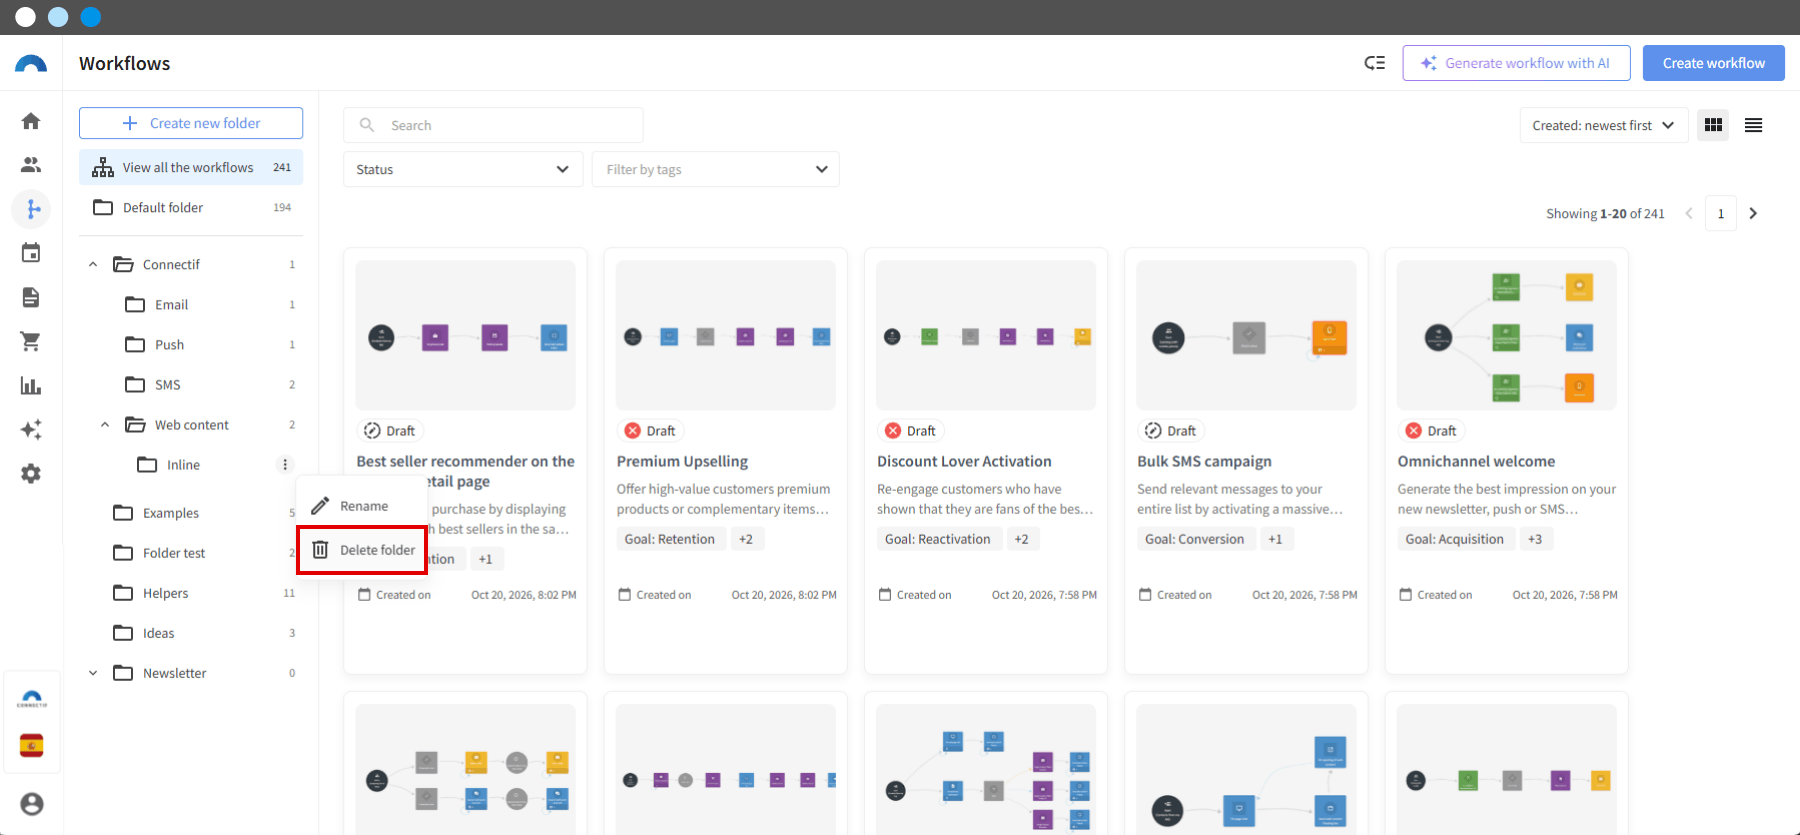The image size is (1800, 835).
Task: Select Delete folder in the context menu
Action: click(362, 549)
